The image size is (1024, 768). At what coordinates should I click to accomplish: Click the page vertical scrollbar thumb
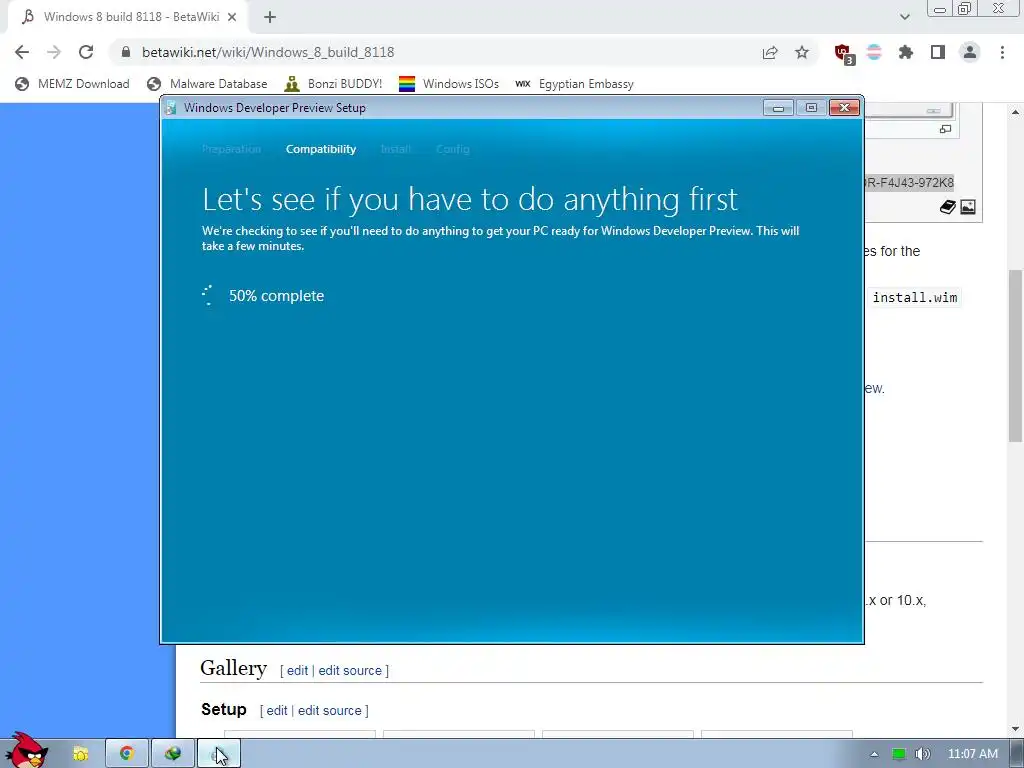[x=1016, y=356]
